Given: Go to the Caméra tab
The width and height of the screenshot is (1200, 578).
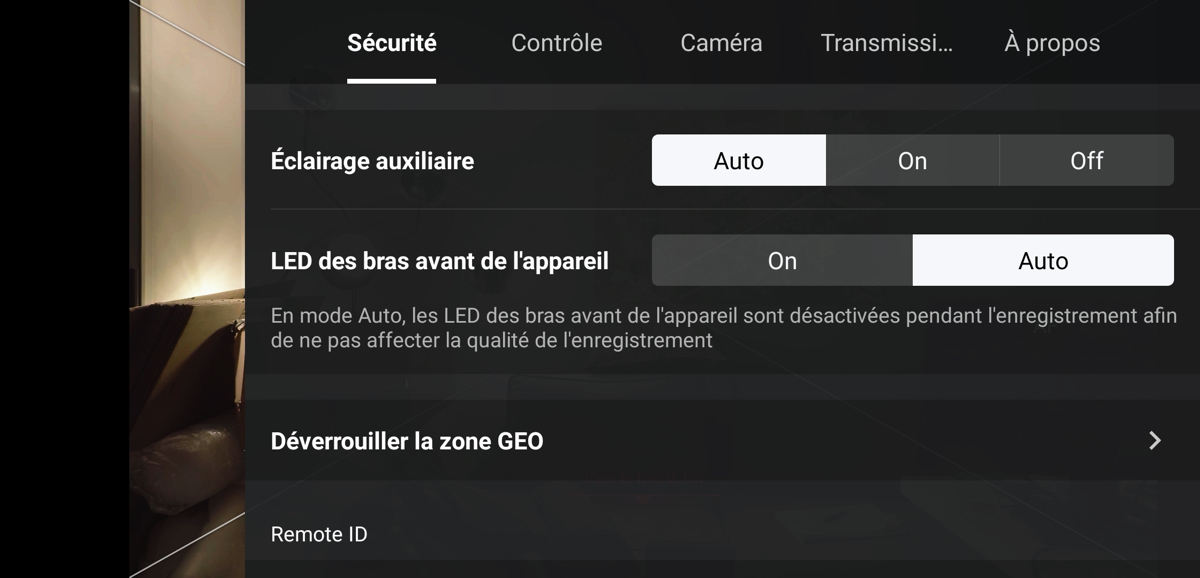Looking at the screenshot, I should click(721, 43).
